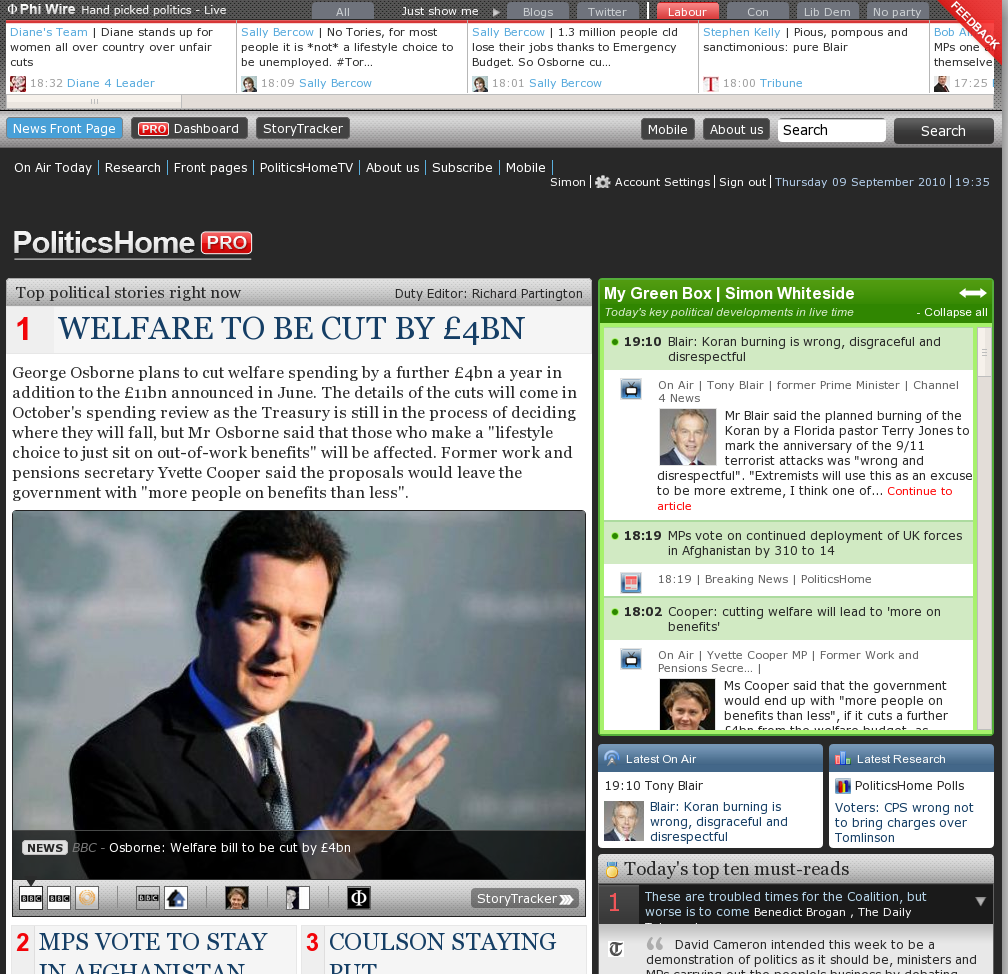Click The Times 'T' icon beside Cameron quote
Image resolution: width=1008 pixels, height=974 pixels.
coord(616,949)
